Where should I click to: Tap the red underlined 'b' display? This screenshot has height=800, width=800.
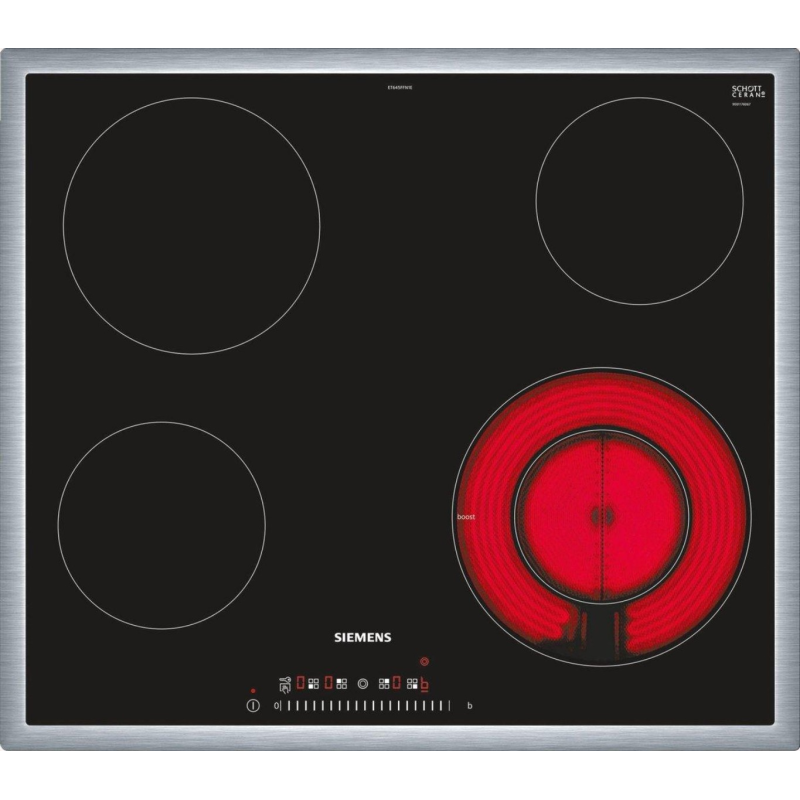425,684
